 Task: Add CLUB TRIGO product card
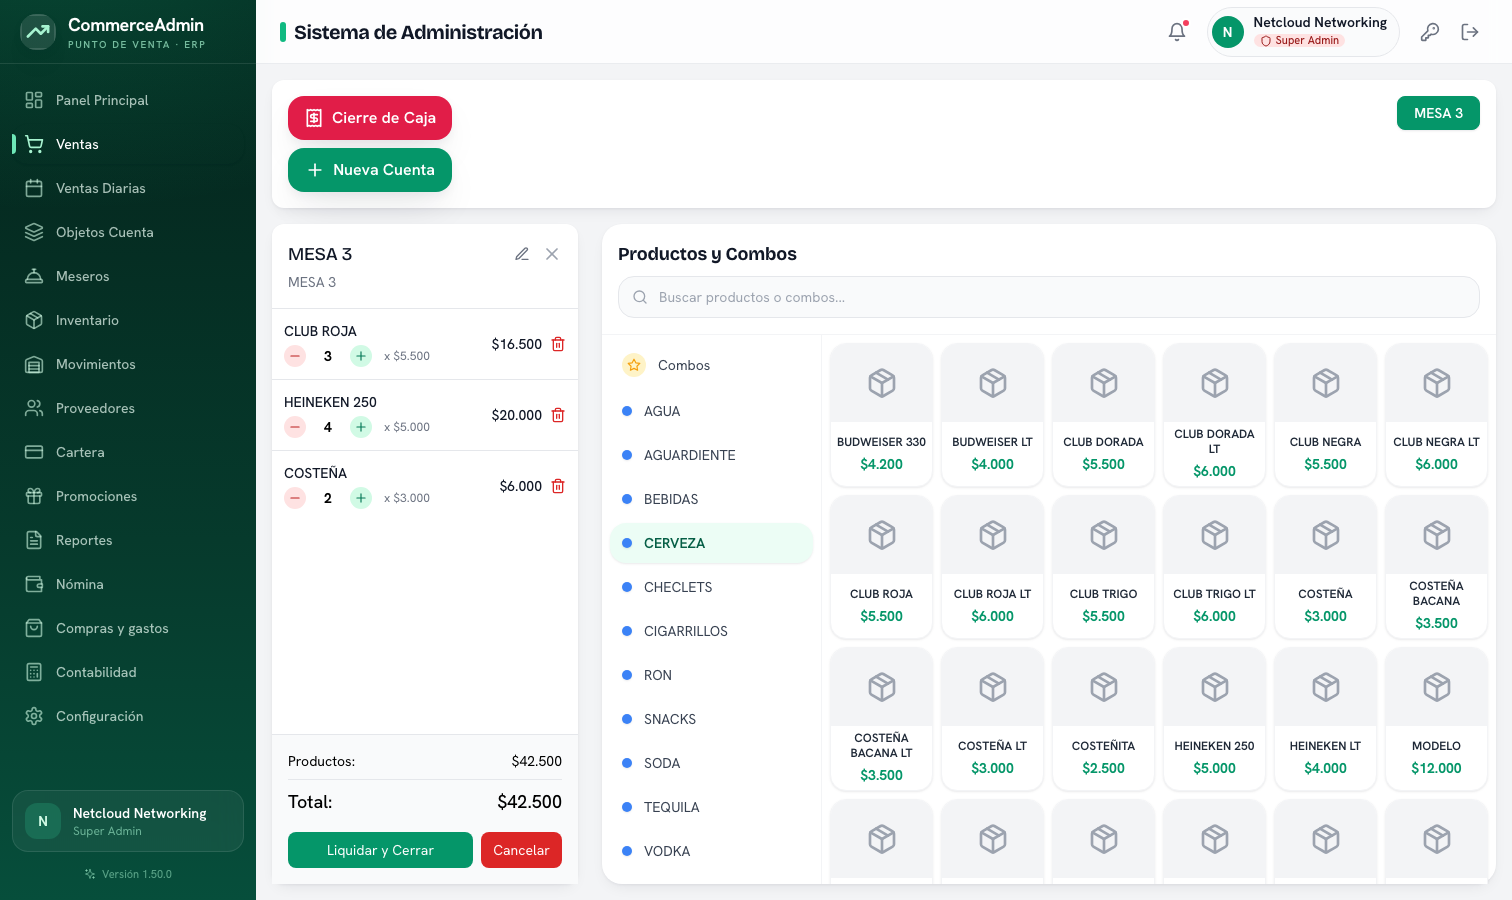(x=1104, y=567)
